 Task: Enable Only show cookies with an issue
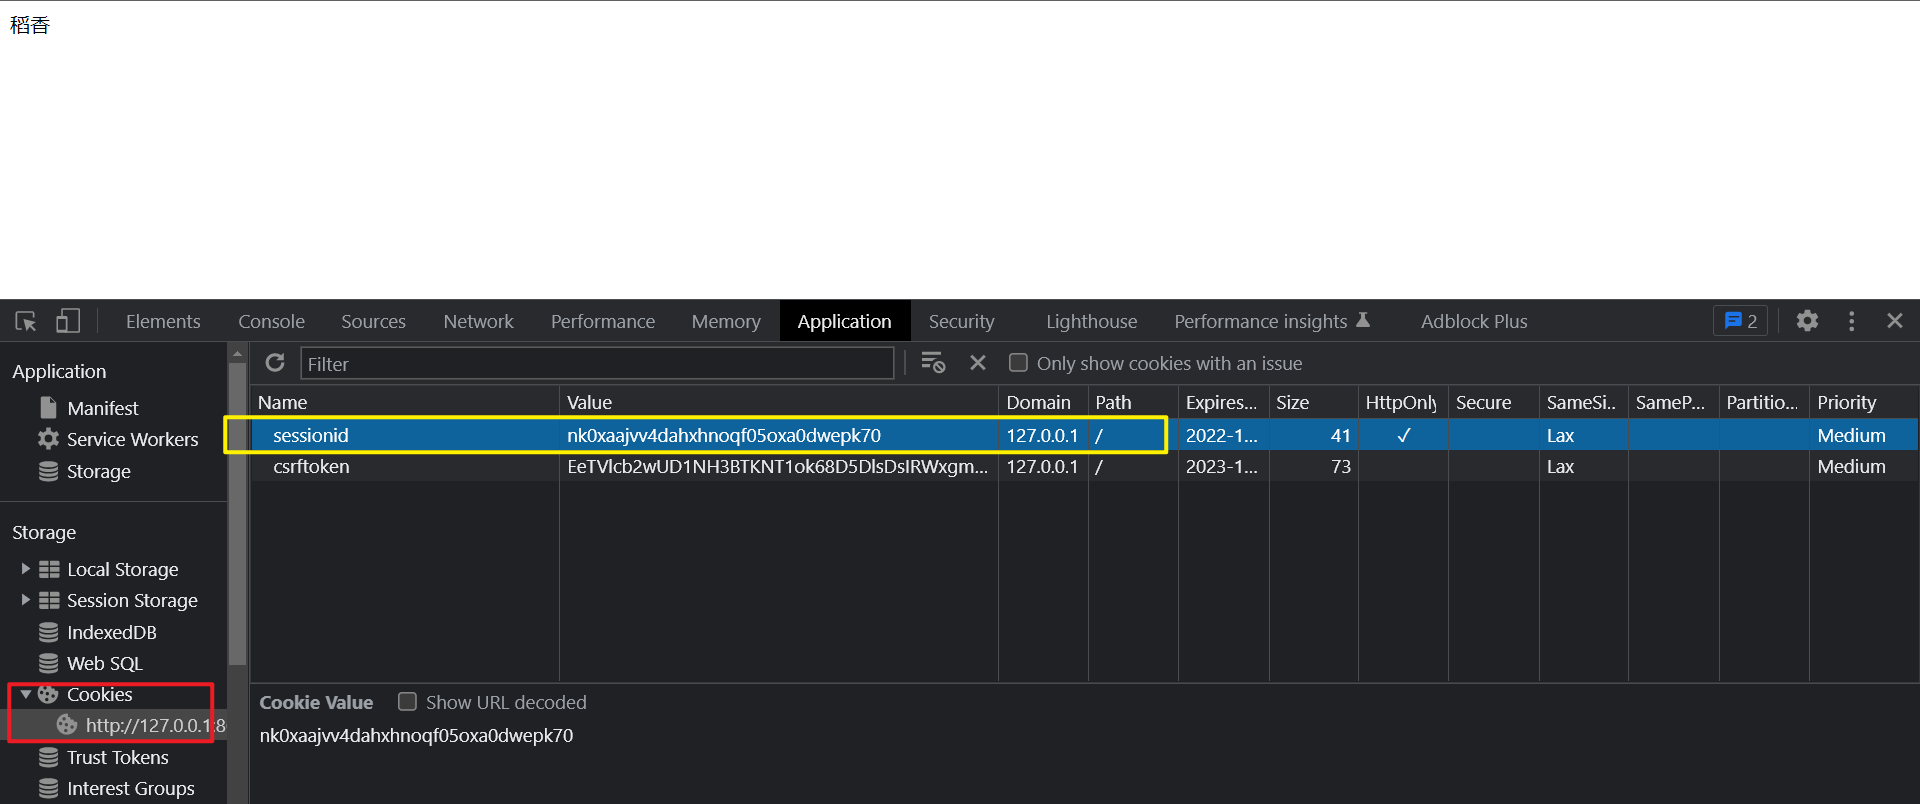(1018, 363)
